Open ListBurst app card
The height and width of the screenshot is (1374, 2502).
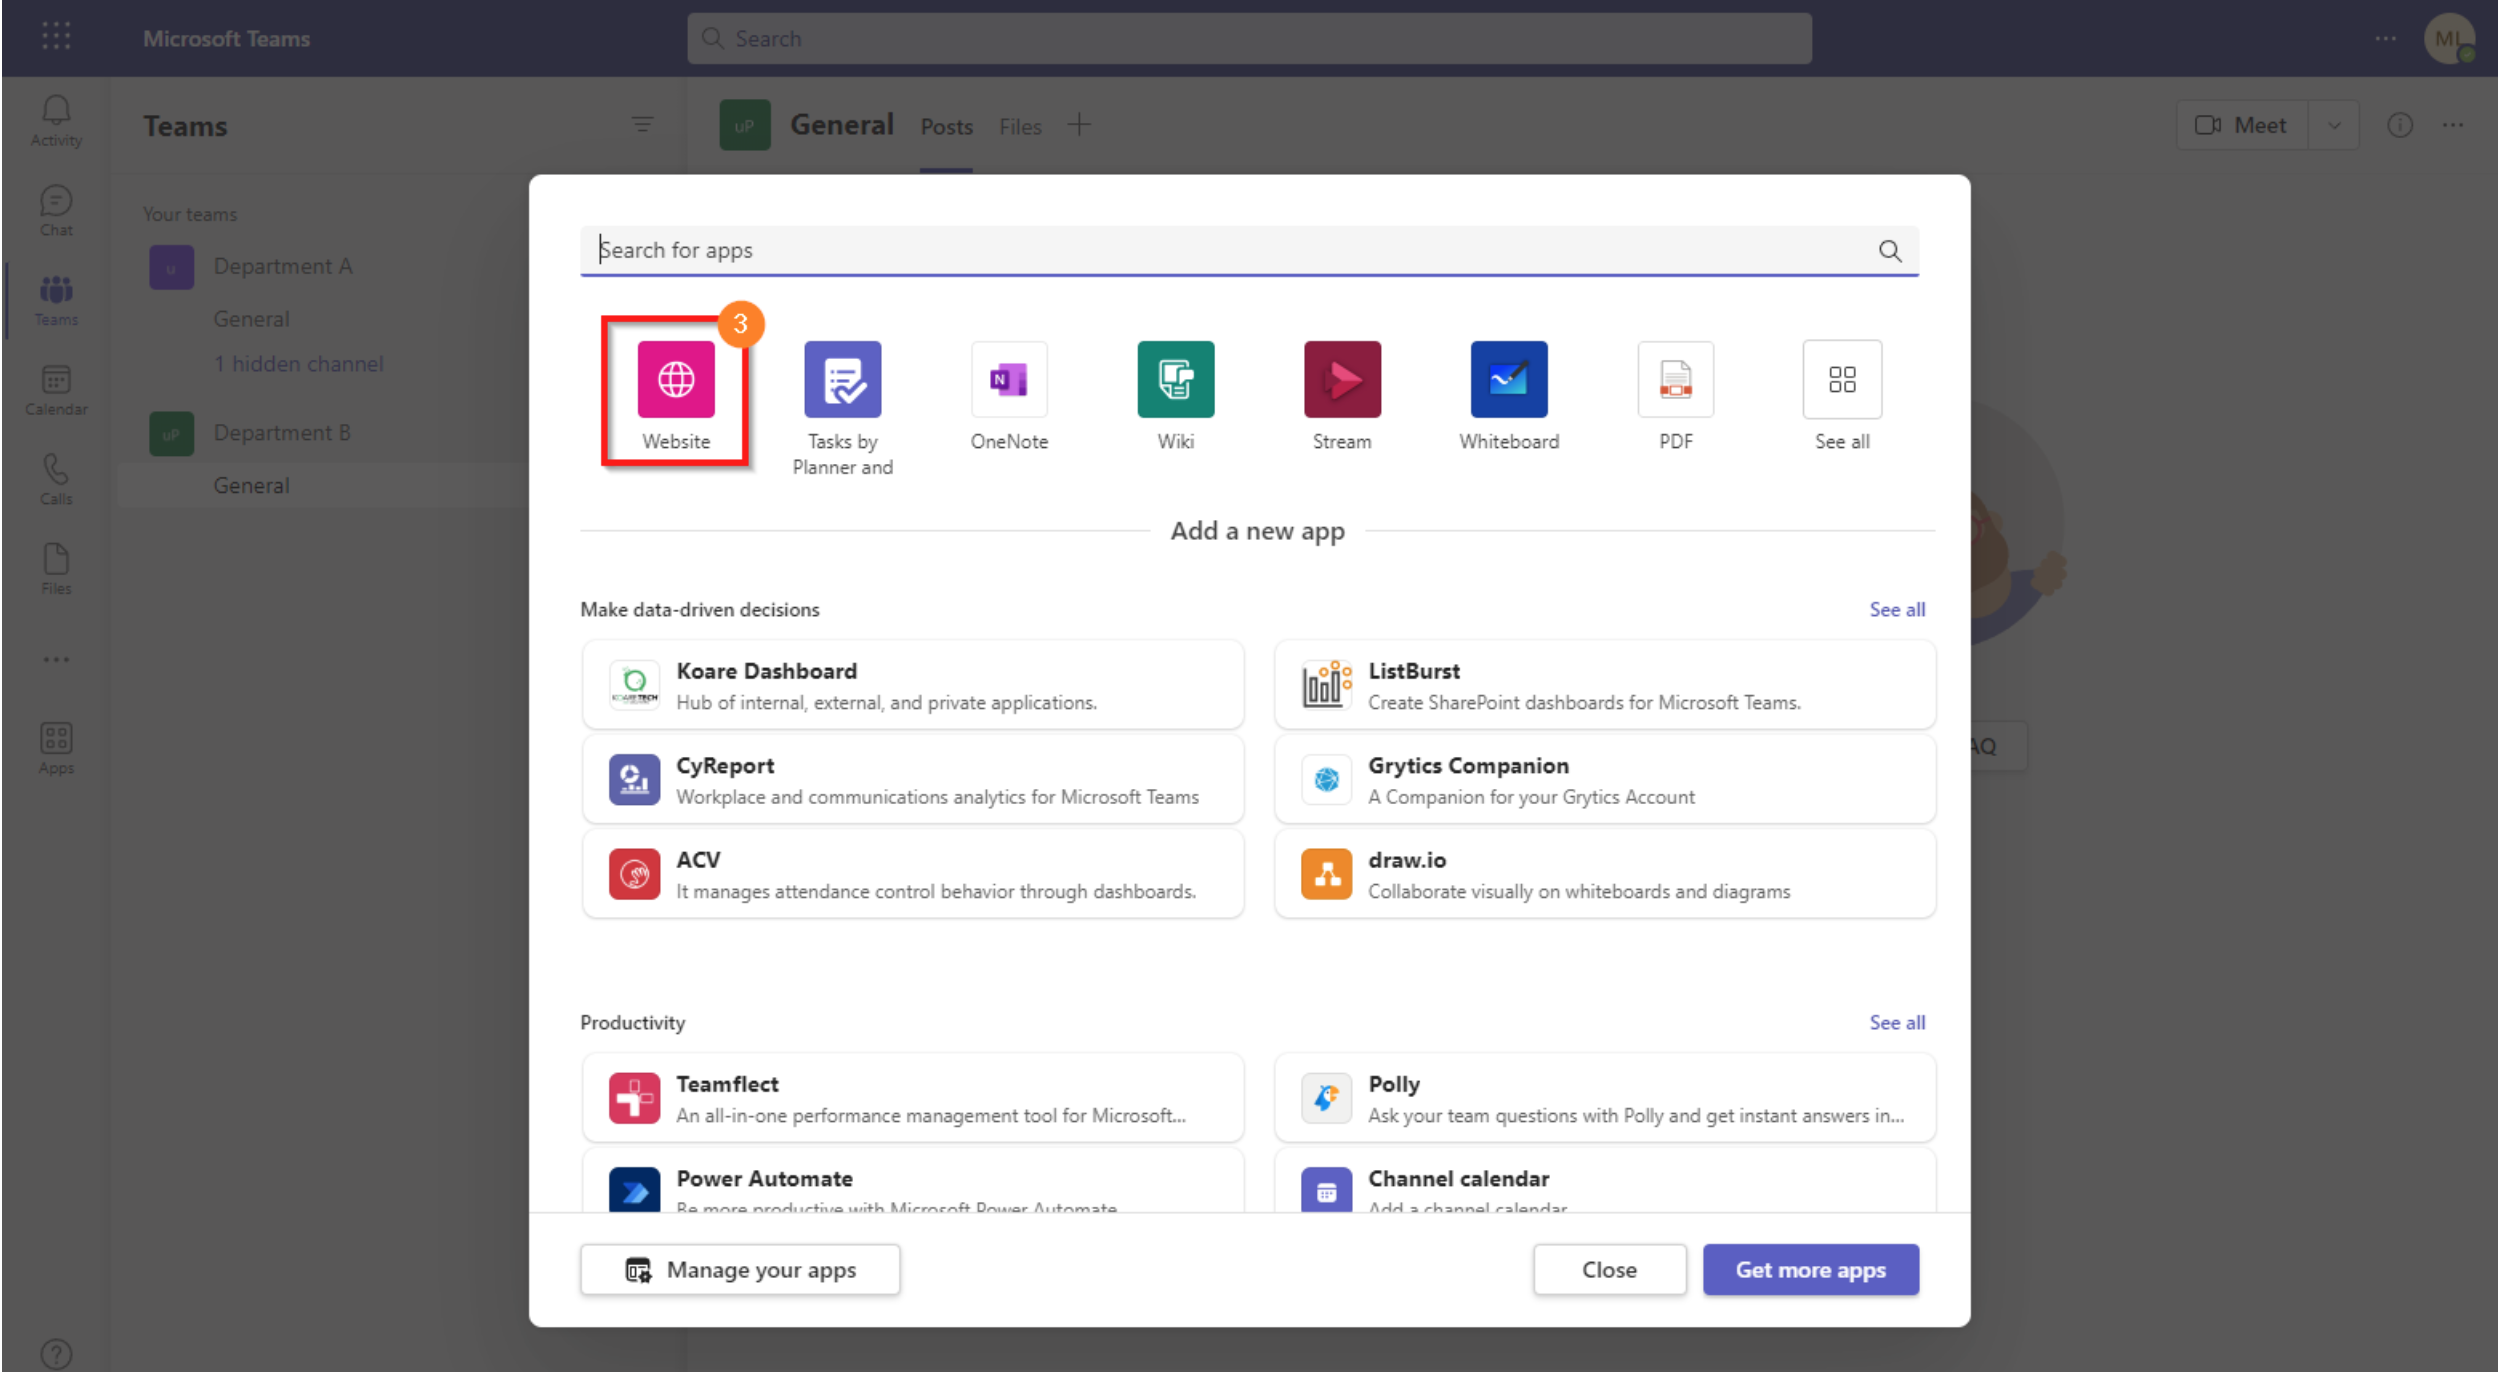pyautogui.click(x=1605, y=685)
